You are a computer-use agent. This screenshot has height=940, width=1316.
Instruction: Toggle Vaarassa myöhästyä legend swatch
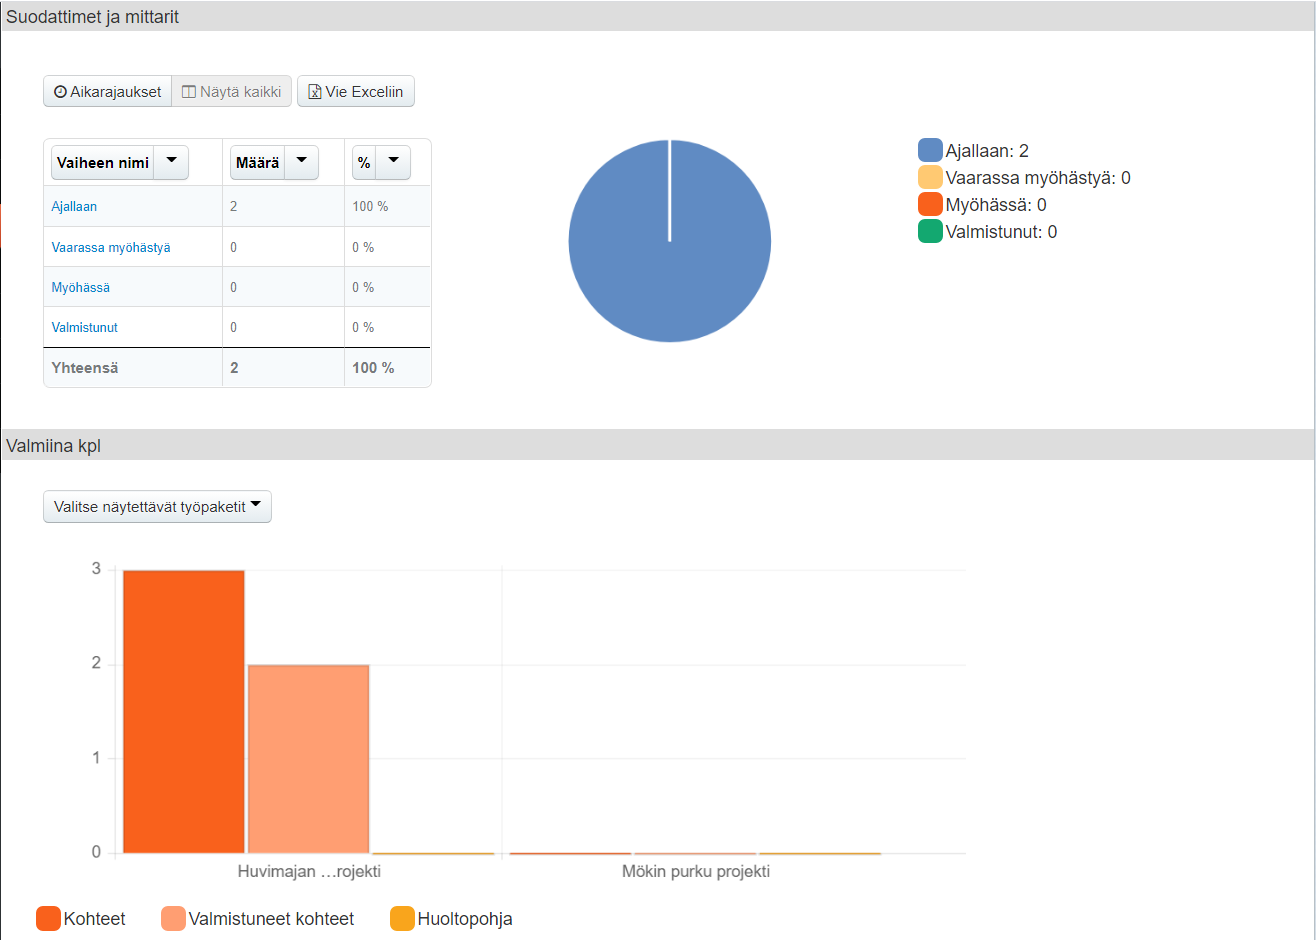point(930,178)
